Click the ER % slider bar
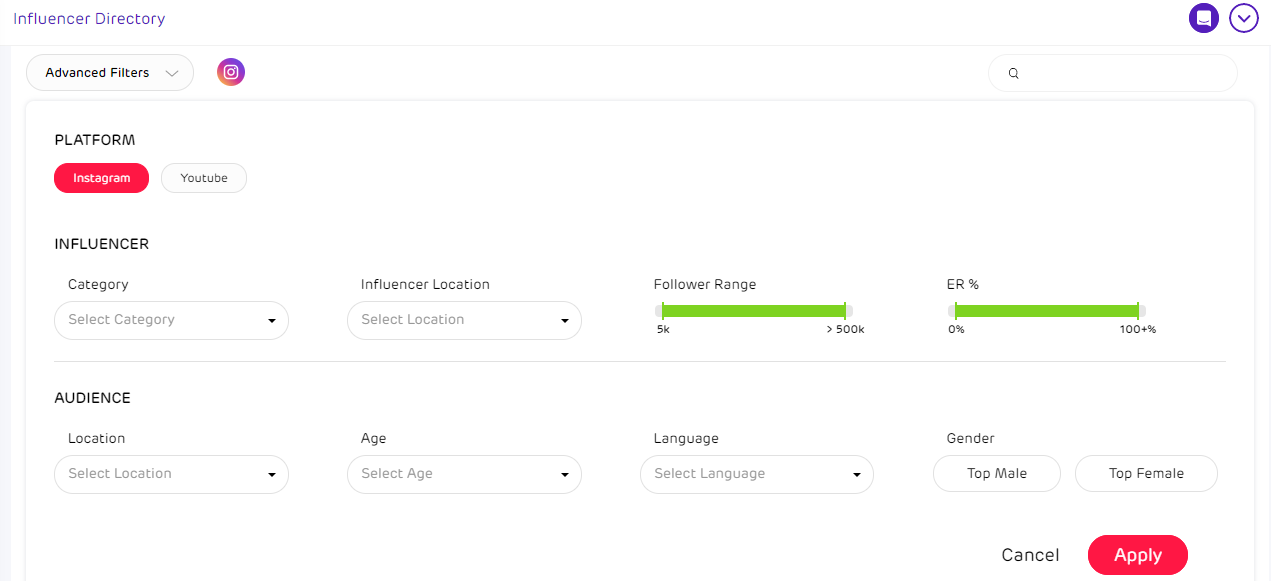Screen dimensions: 1271x581 [1046, 311]
